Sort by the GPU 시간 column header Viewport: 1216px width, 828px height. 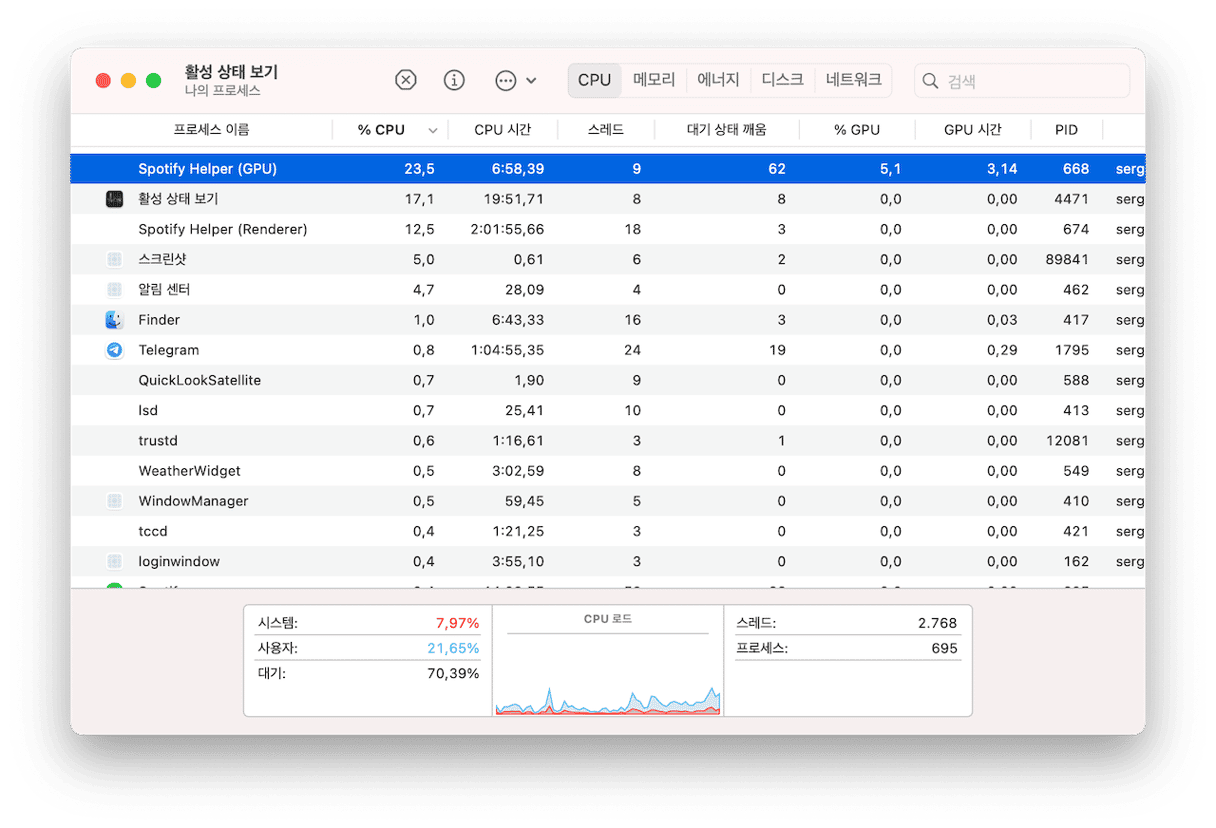coord(972,130)
